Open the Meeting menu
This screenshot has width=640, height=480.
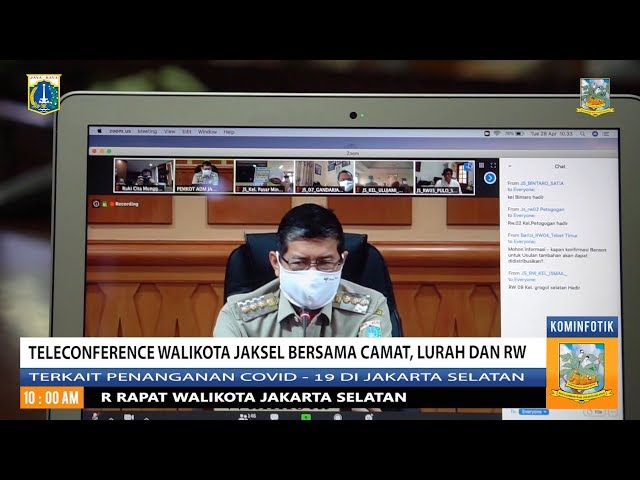pos(147,131)
